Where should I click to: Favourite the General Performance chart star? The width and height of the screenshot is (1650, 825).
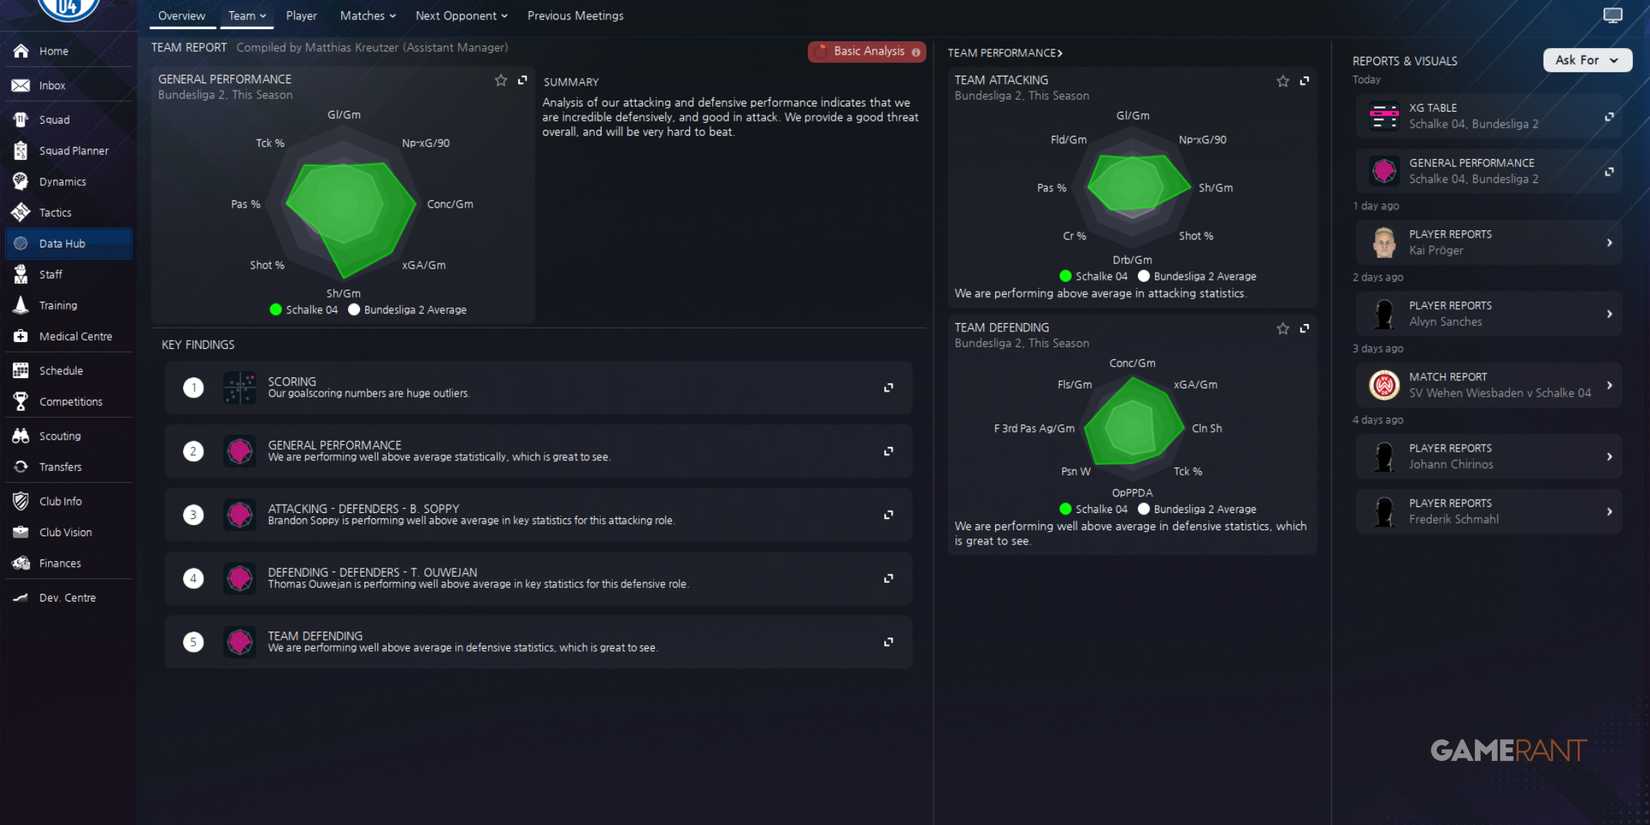501,80
